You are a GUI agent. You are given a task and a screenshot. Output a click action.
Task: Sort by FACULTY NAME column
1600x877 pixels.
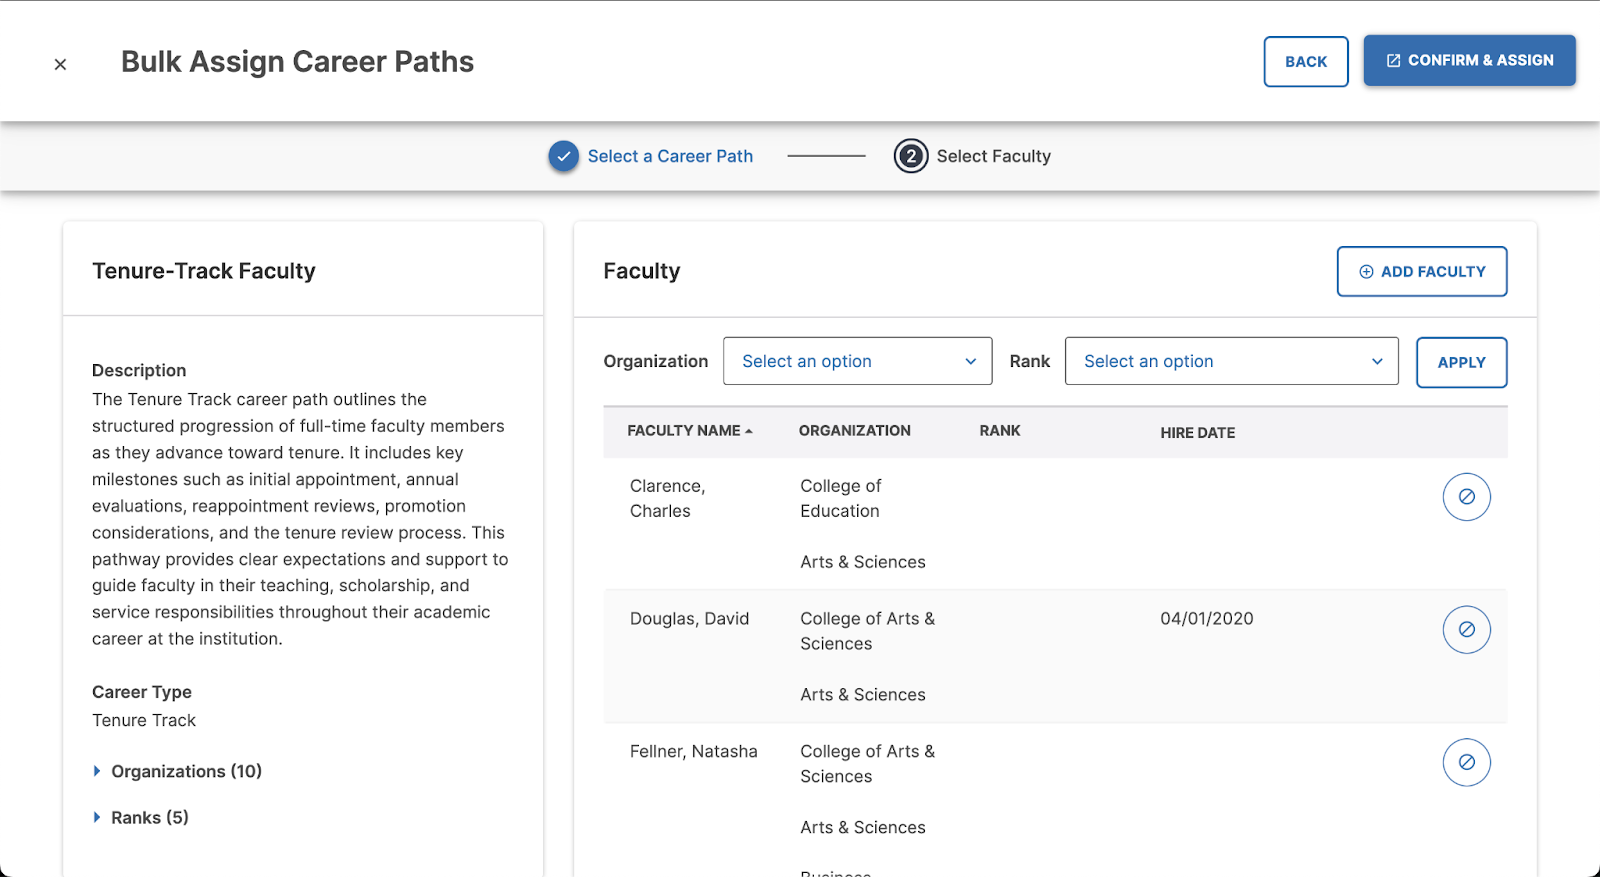[x=690, y=431]
